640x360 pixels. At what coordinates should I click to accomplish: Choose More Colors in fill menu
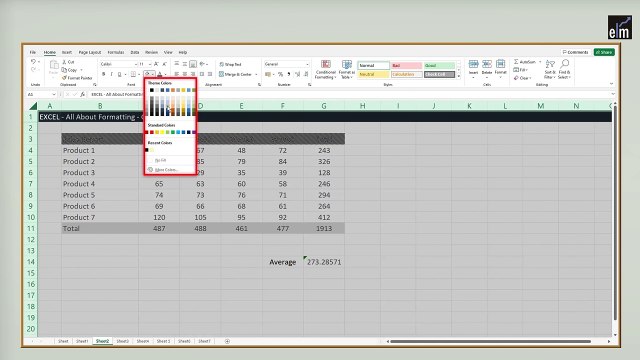tap(167, 169)
